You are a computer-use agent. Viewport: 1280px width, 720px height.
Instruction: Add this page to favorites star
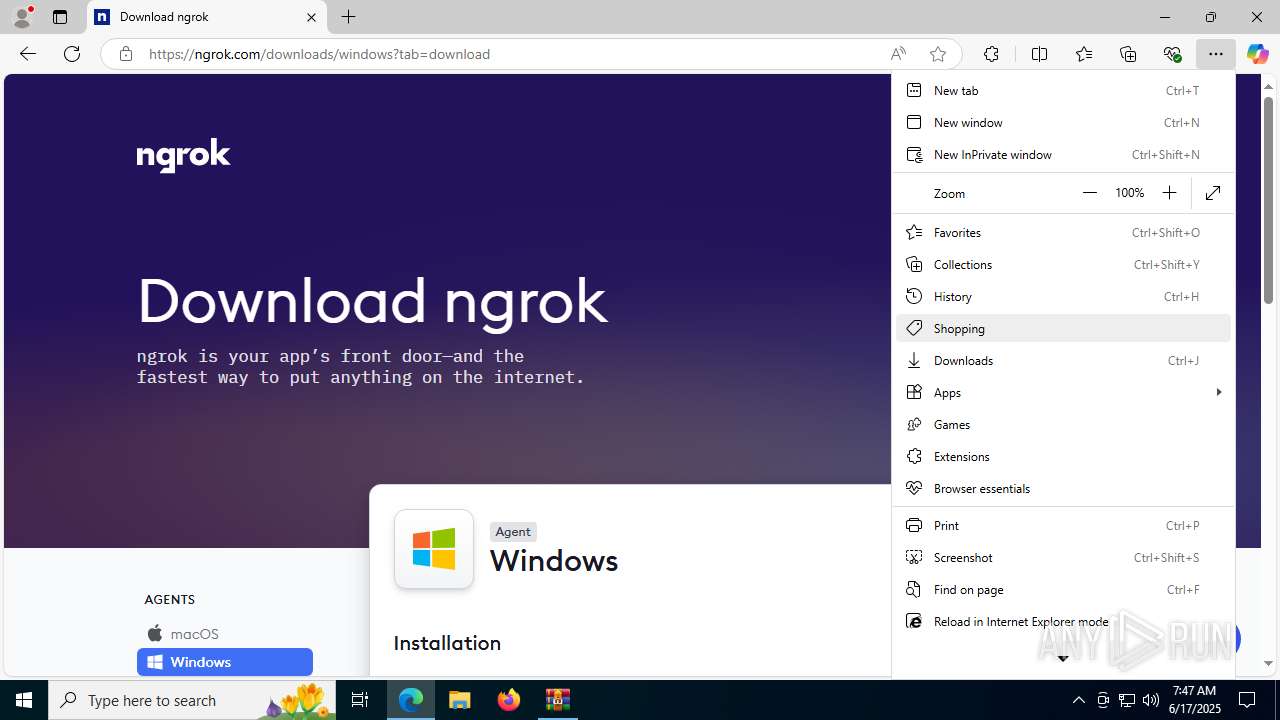937,54
